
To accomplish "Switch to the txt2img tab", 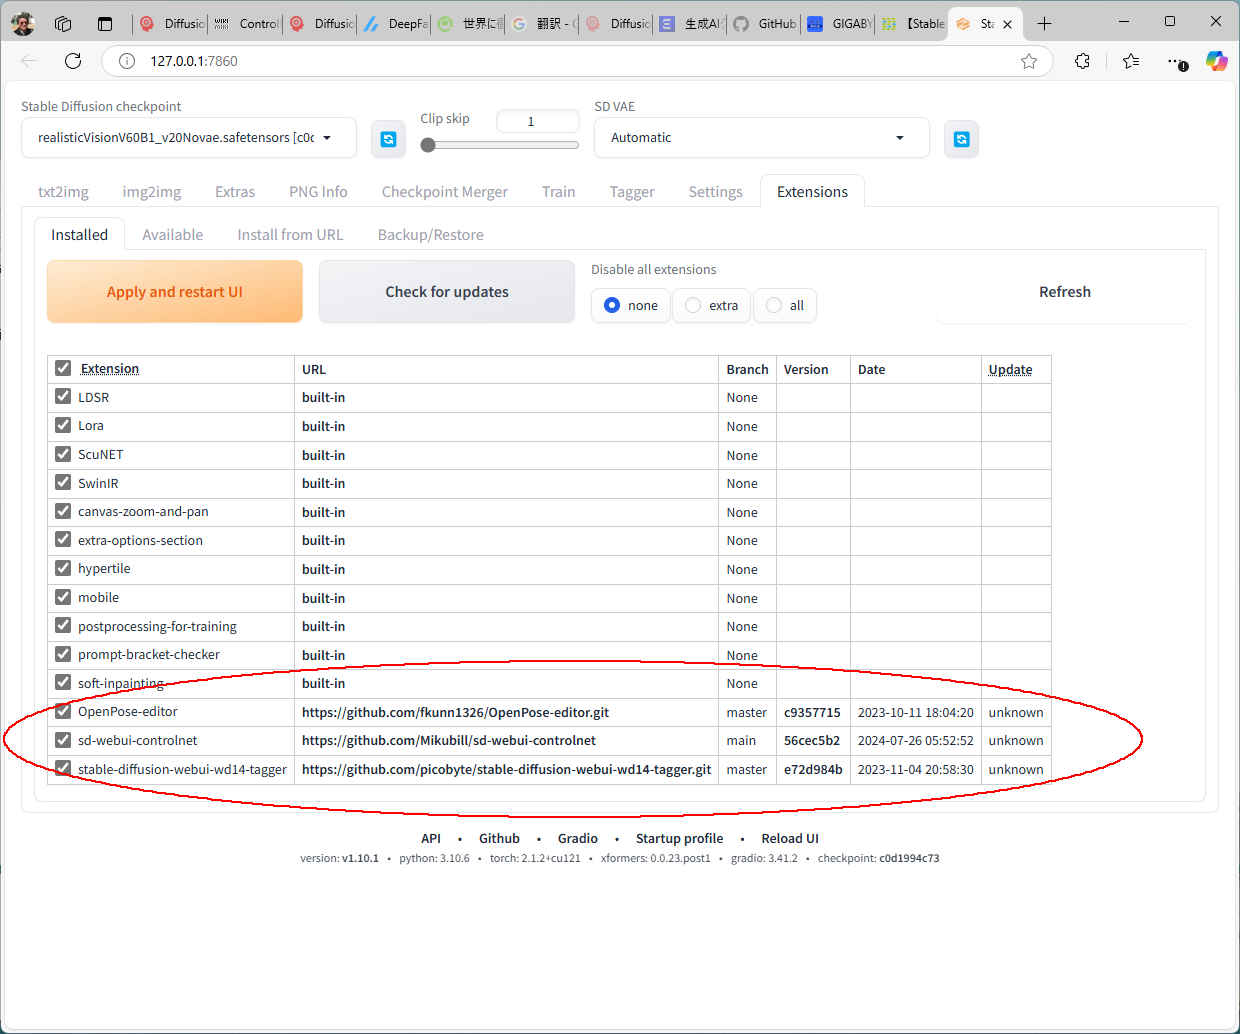I will (x=63, y=192).
